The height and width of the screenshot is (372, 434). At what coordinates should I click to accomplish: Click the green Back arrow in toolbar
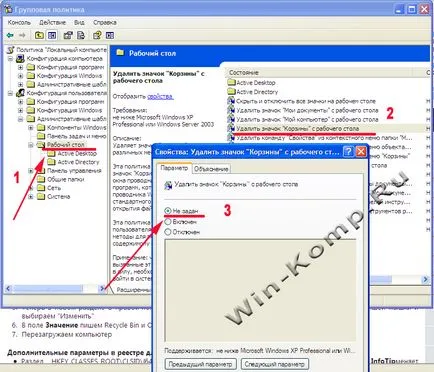(10, 35)
